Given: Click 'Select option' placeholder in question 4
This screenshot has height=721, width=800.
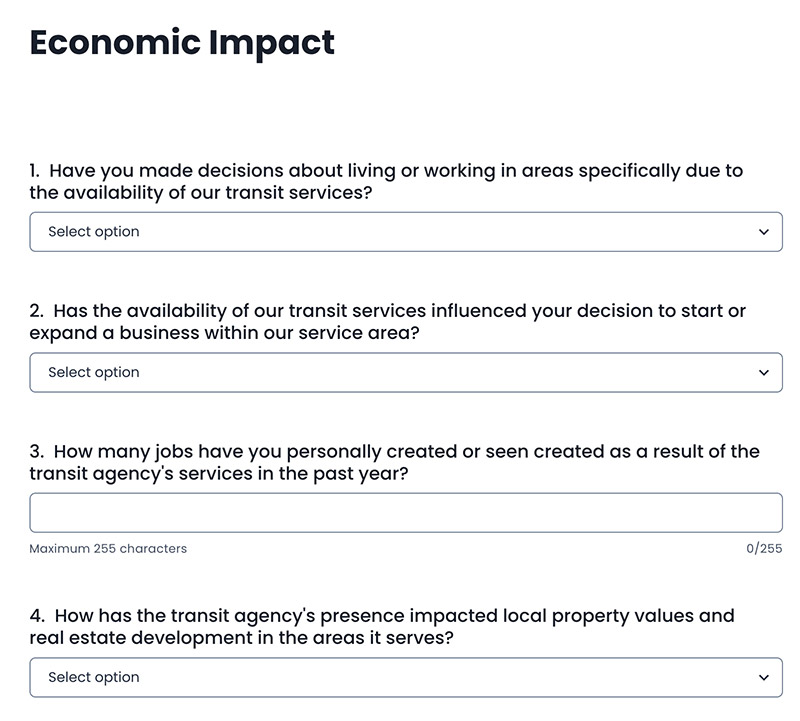Looking at the screenshot, I should [94, 678].
